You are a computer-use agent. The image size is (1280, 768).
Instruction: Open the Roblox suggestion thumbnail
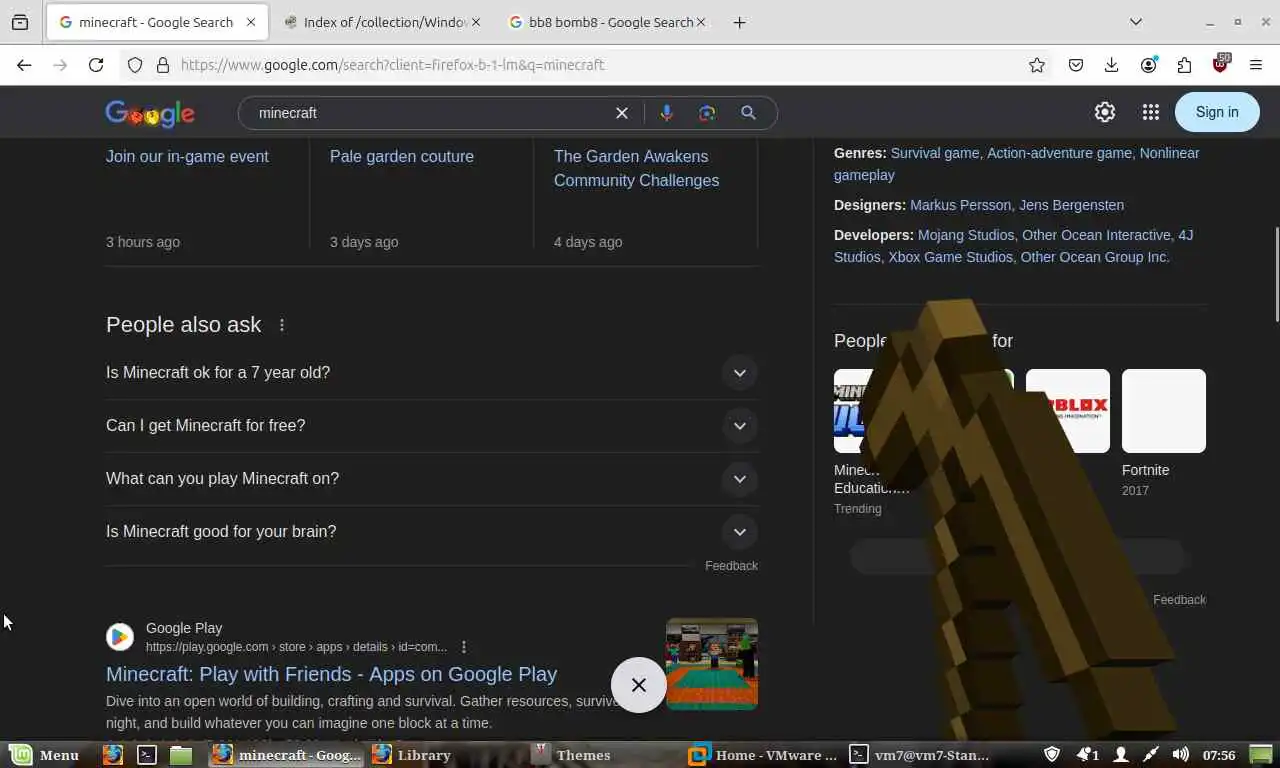[x=1068, y=411]
